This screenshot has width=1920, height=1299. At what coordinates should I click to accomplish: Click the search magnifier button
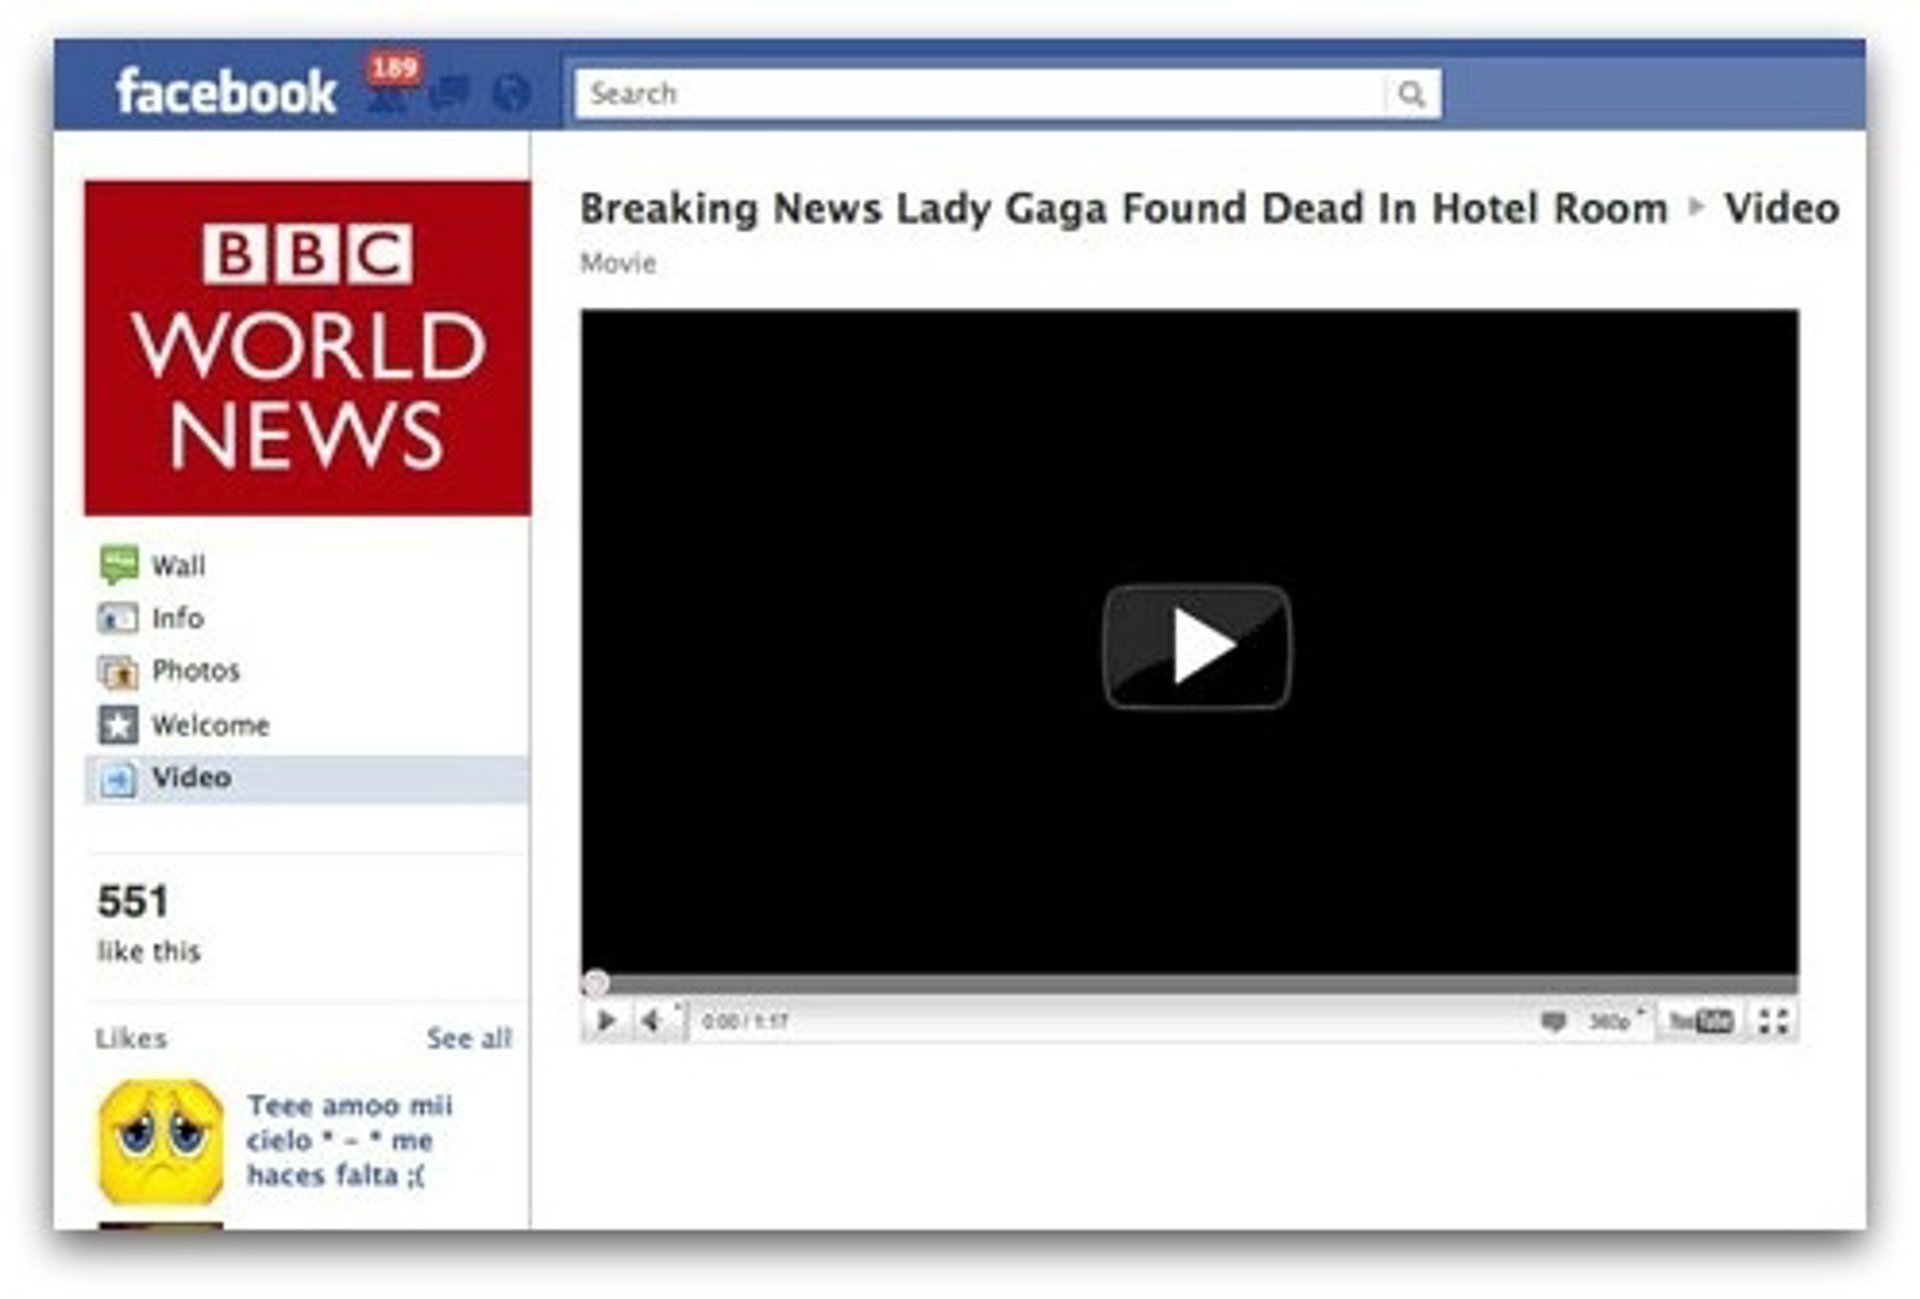[x=1410, y=94]
